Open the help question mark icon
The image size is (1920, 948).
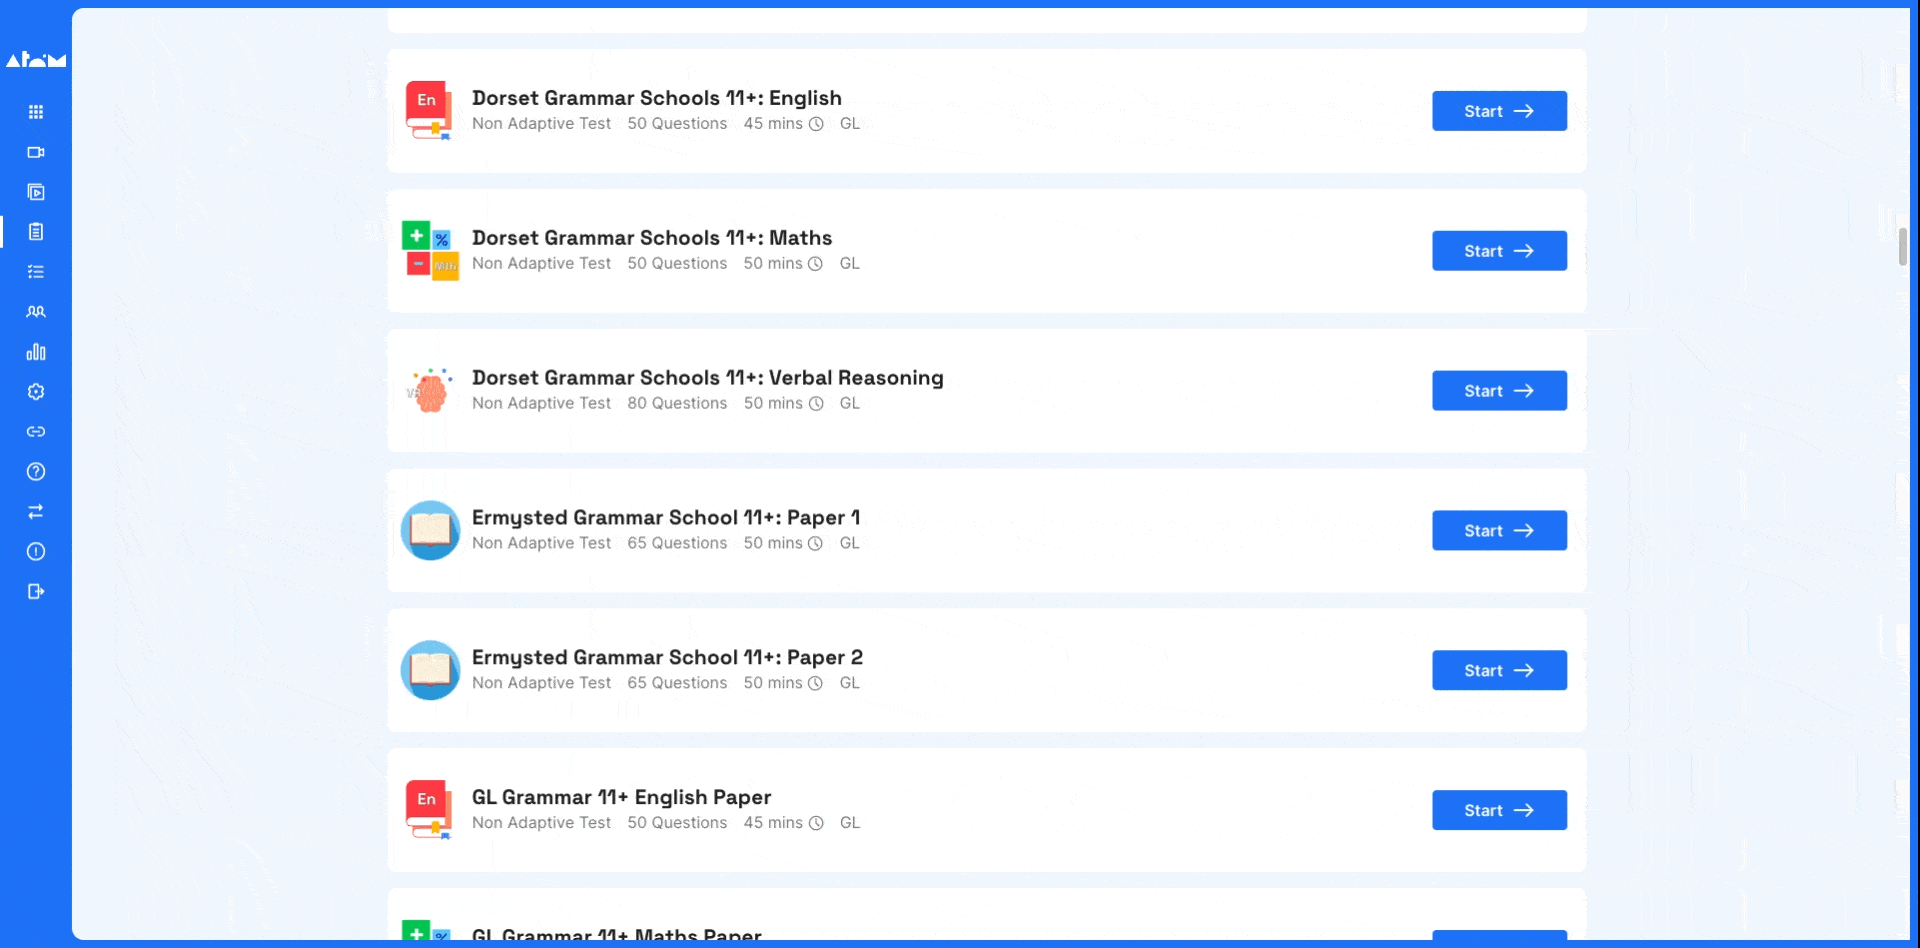[36, 472]
